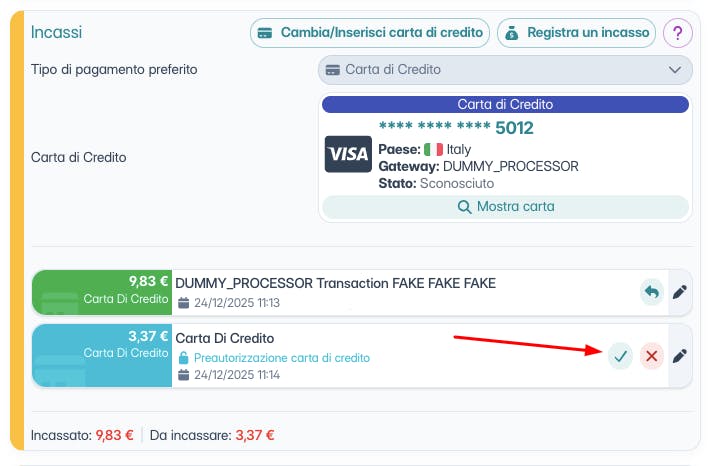Cancel the preauthorization with the red X
This screenshot has width=711, height=466.
pos(652,355)
